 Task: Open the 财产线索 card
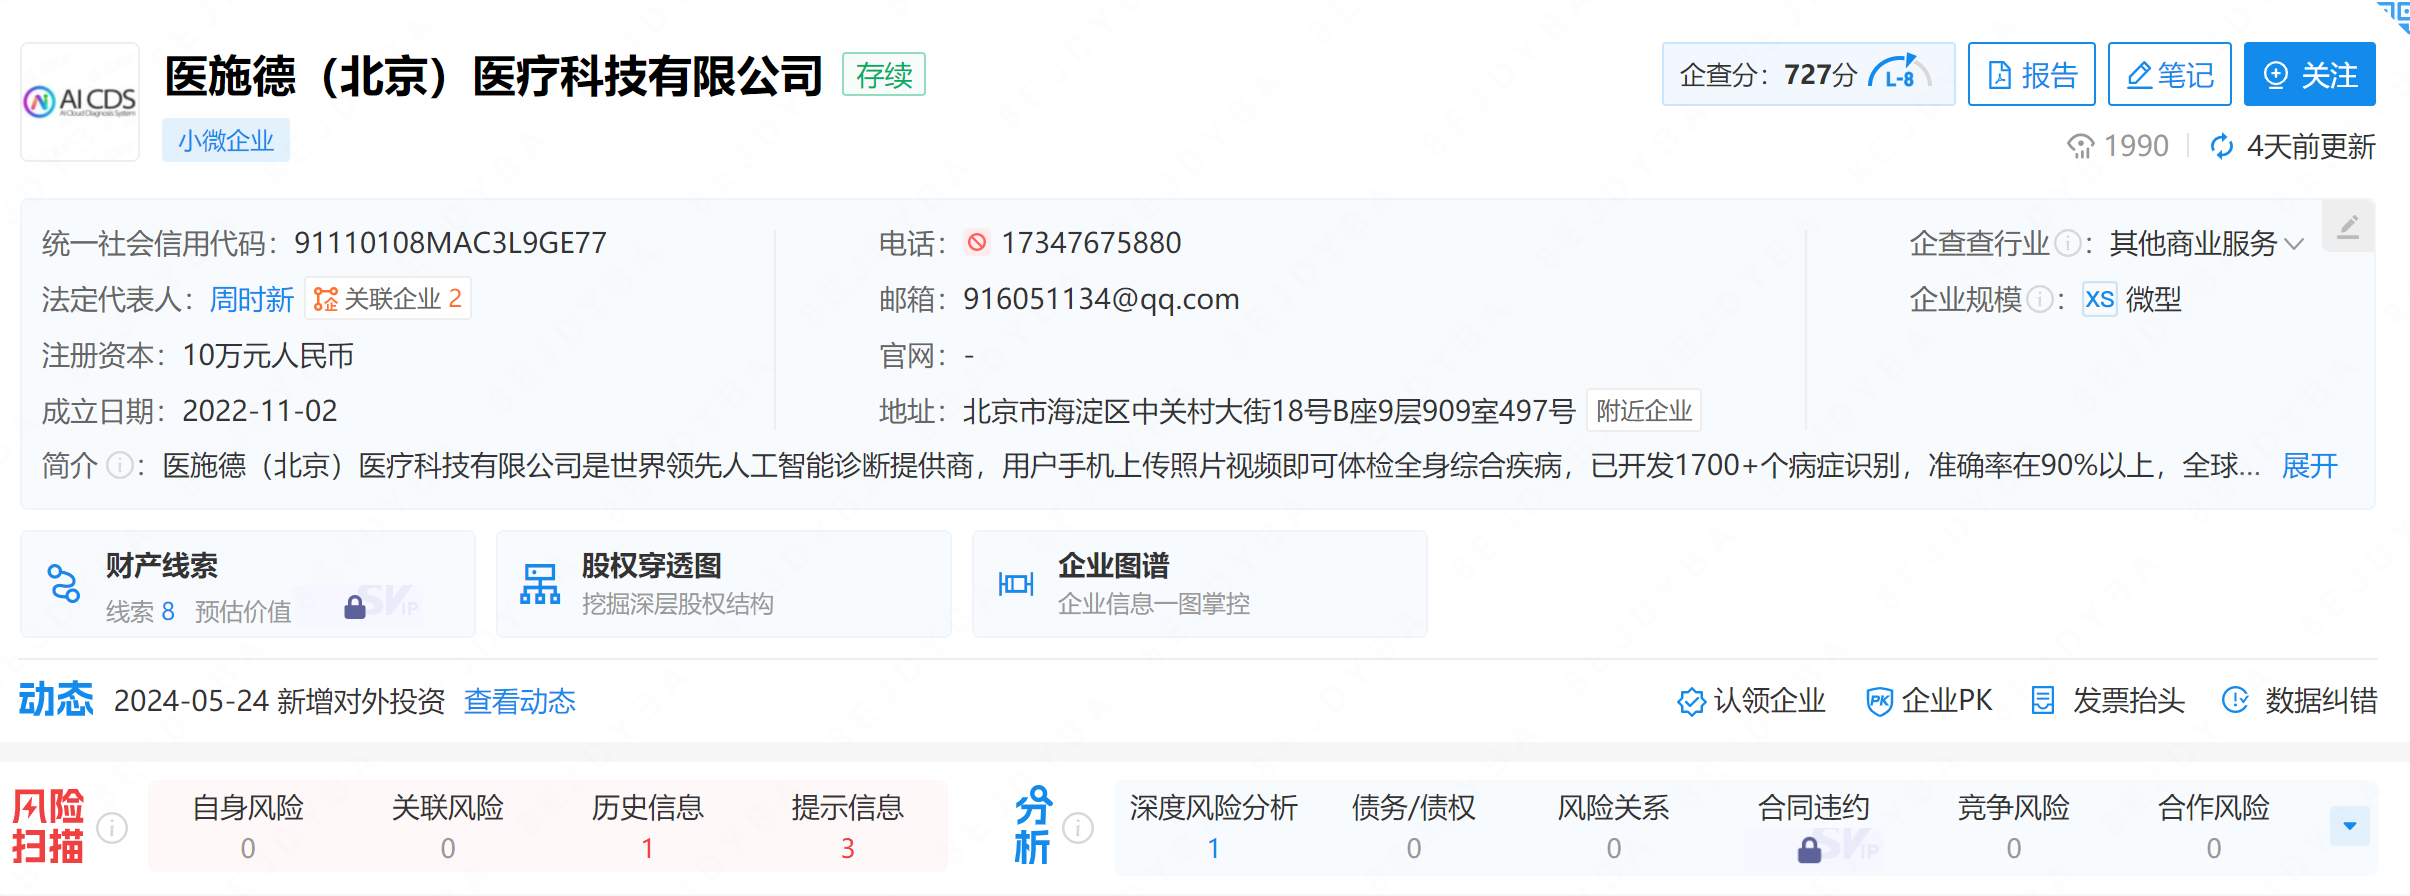(x=248, y=584)
